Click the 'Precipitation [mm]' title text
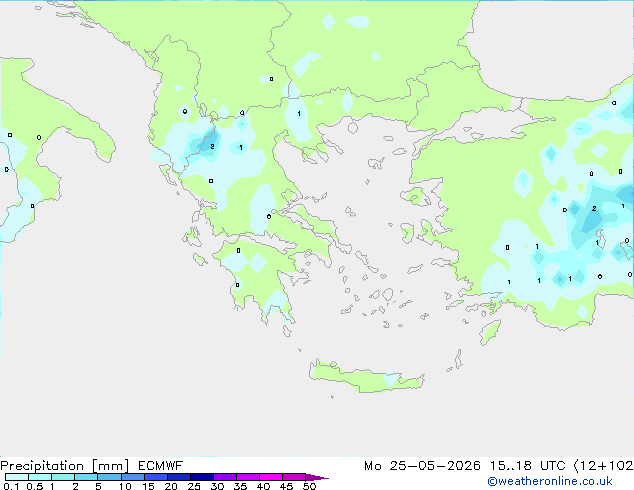 click(65, 466)
